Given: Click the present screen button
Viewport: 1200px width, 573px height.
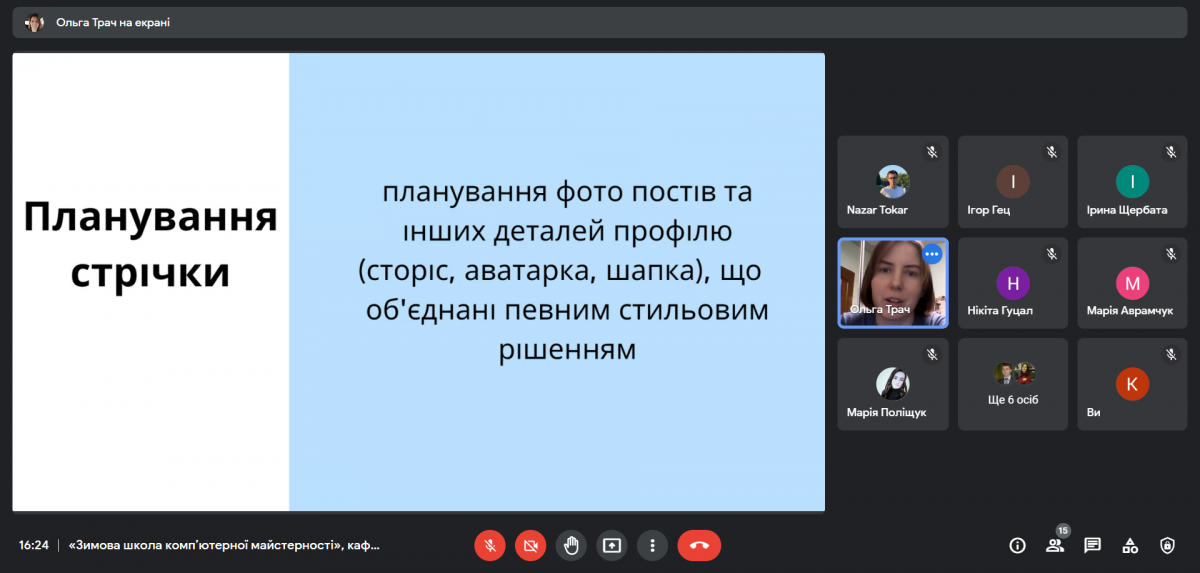Looking at the screenshot, I should click(x=612, y=545).
